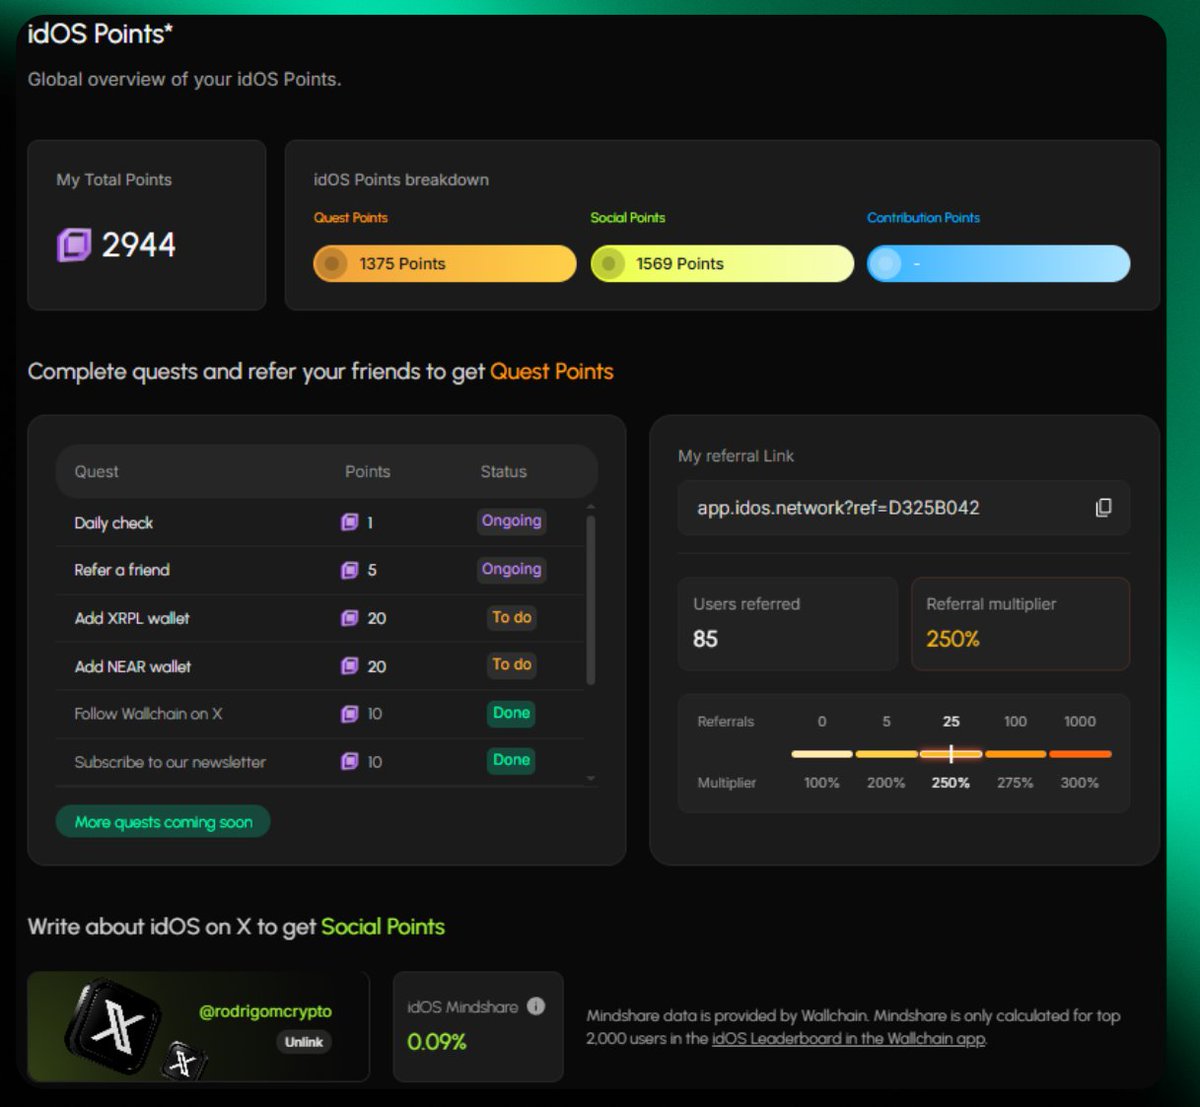Open idOS Leaderboard in the Wallchain app link

point(848,1039)
